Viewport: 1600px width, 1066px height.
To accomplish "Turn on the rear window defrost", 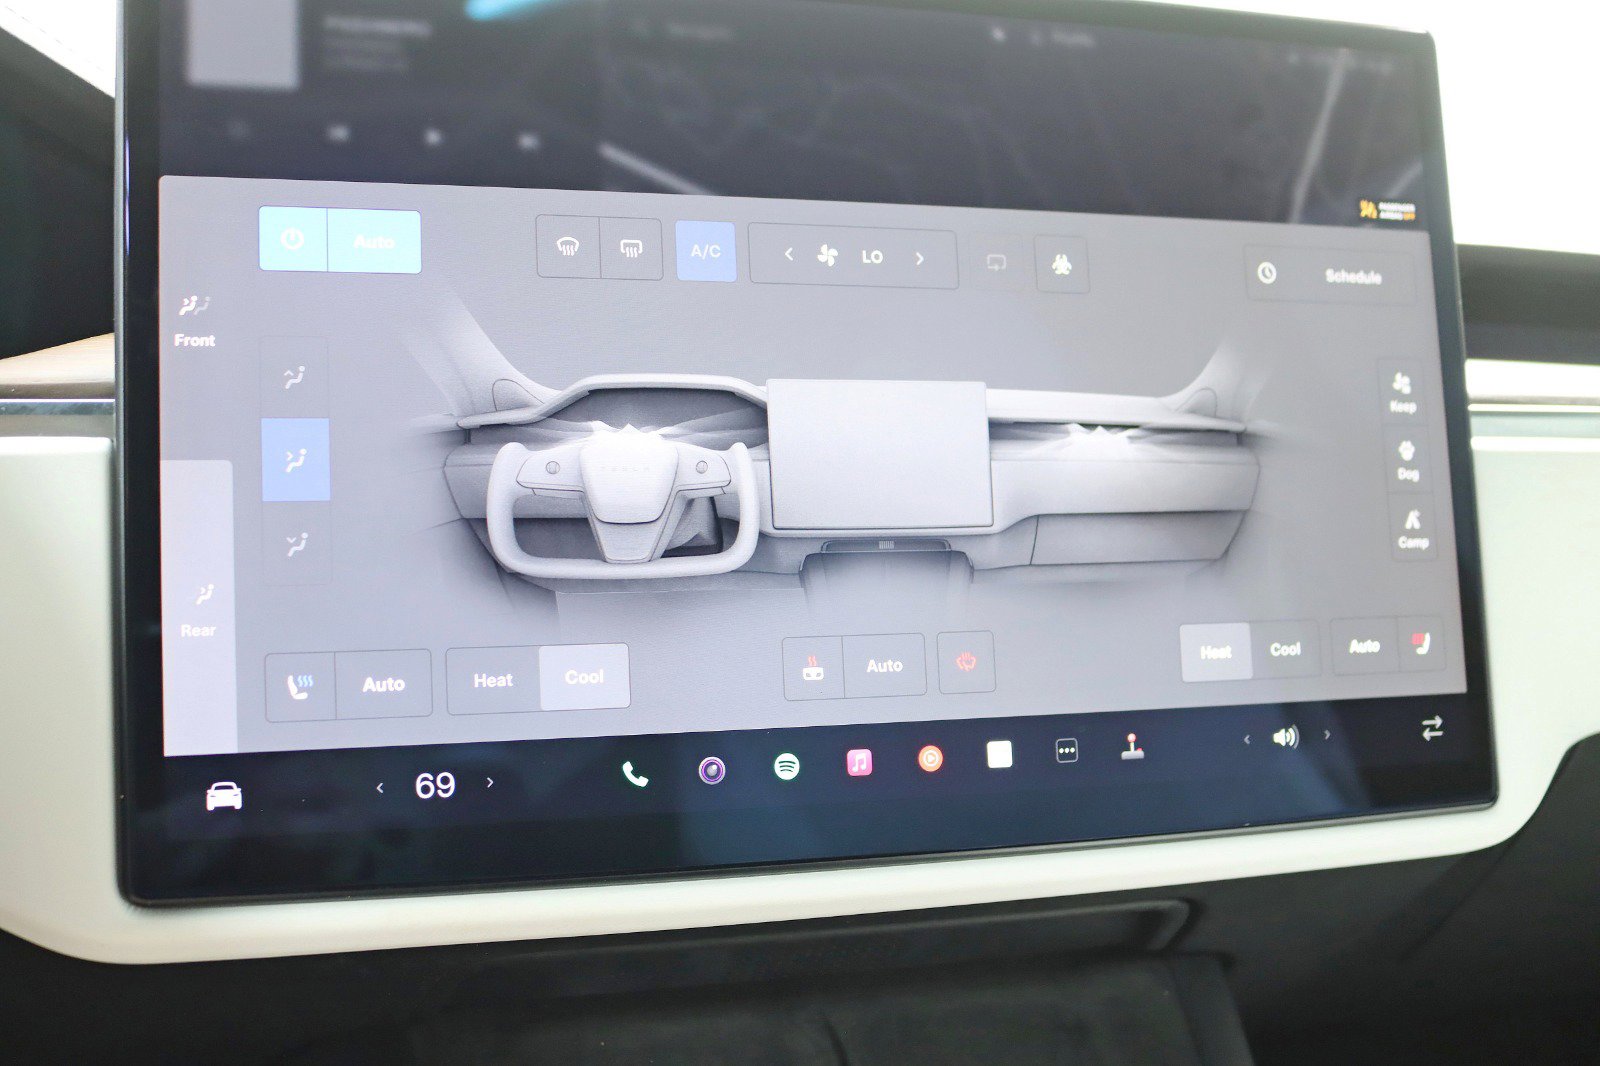I will 631,248.
